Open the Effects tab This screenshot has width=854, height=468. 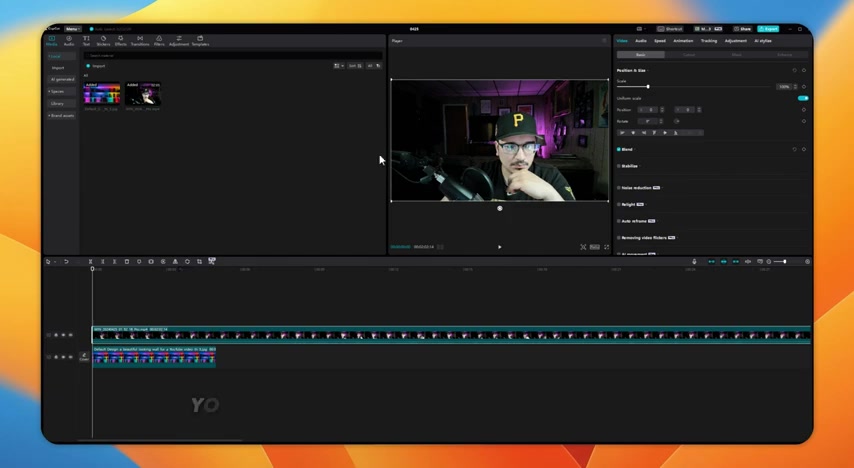coord(120,41)
